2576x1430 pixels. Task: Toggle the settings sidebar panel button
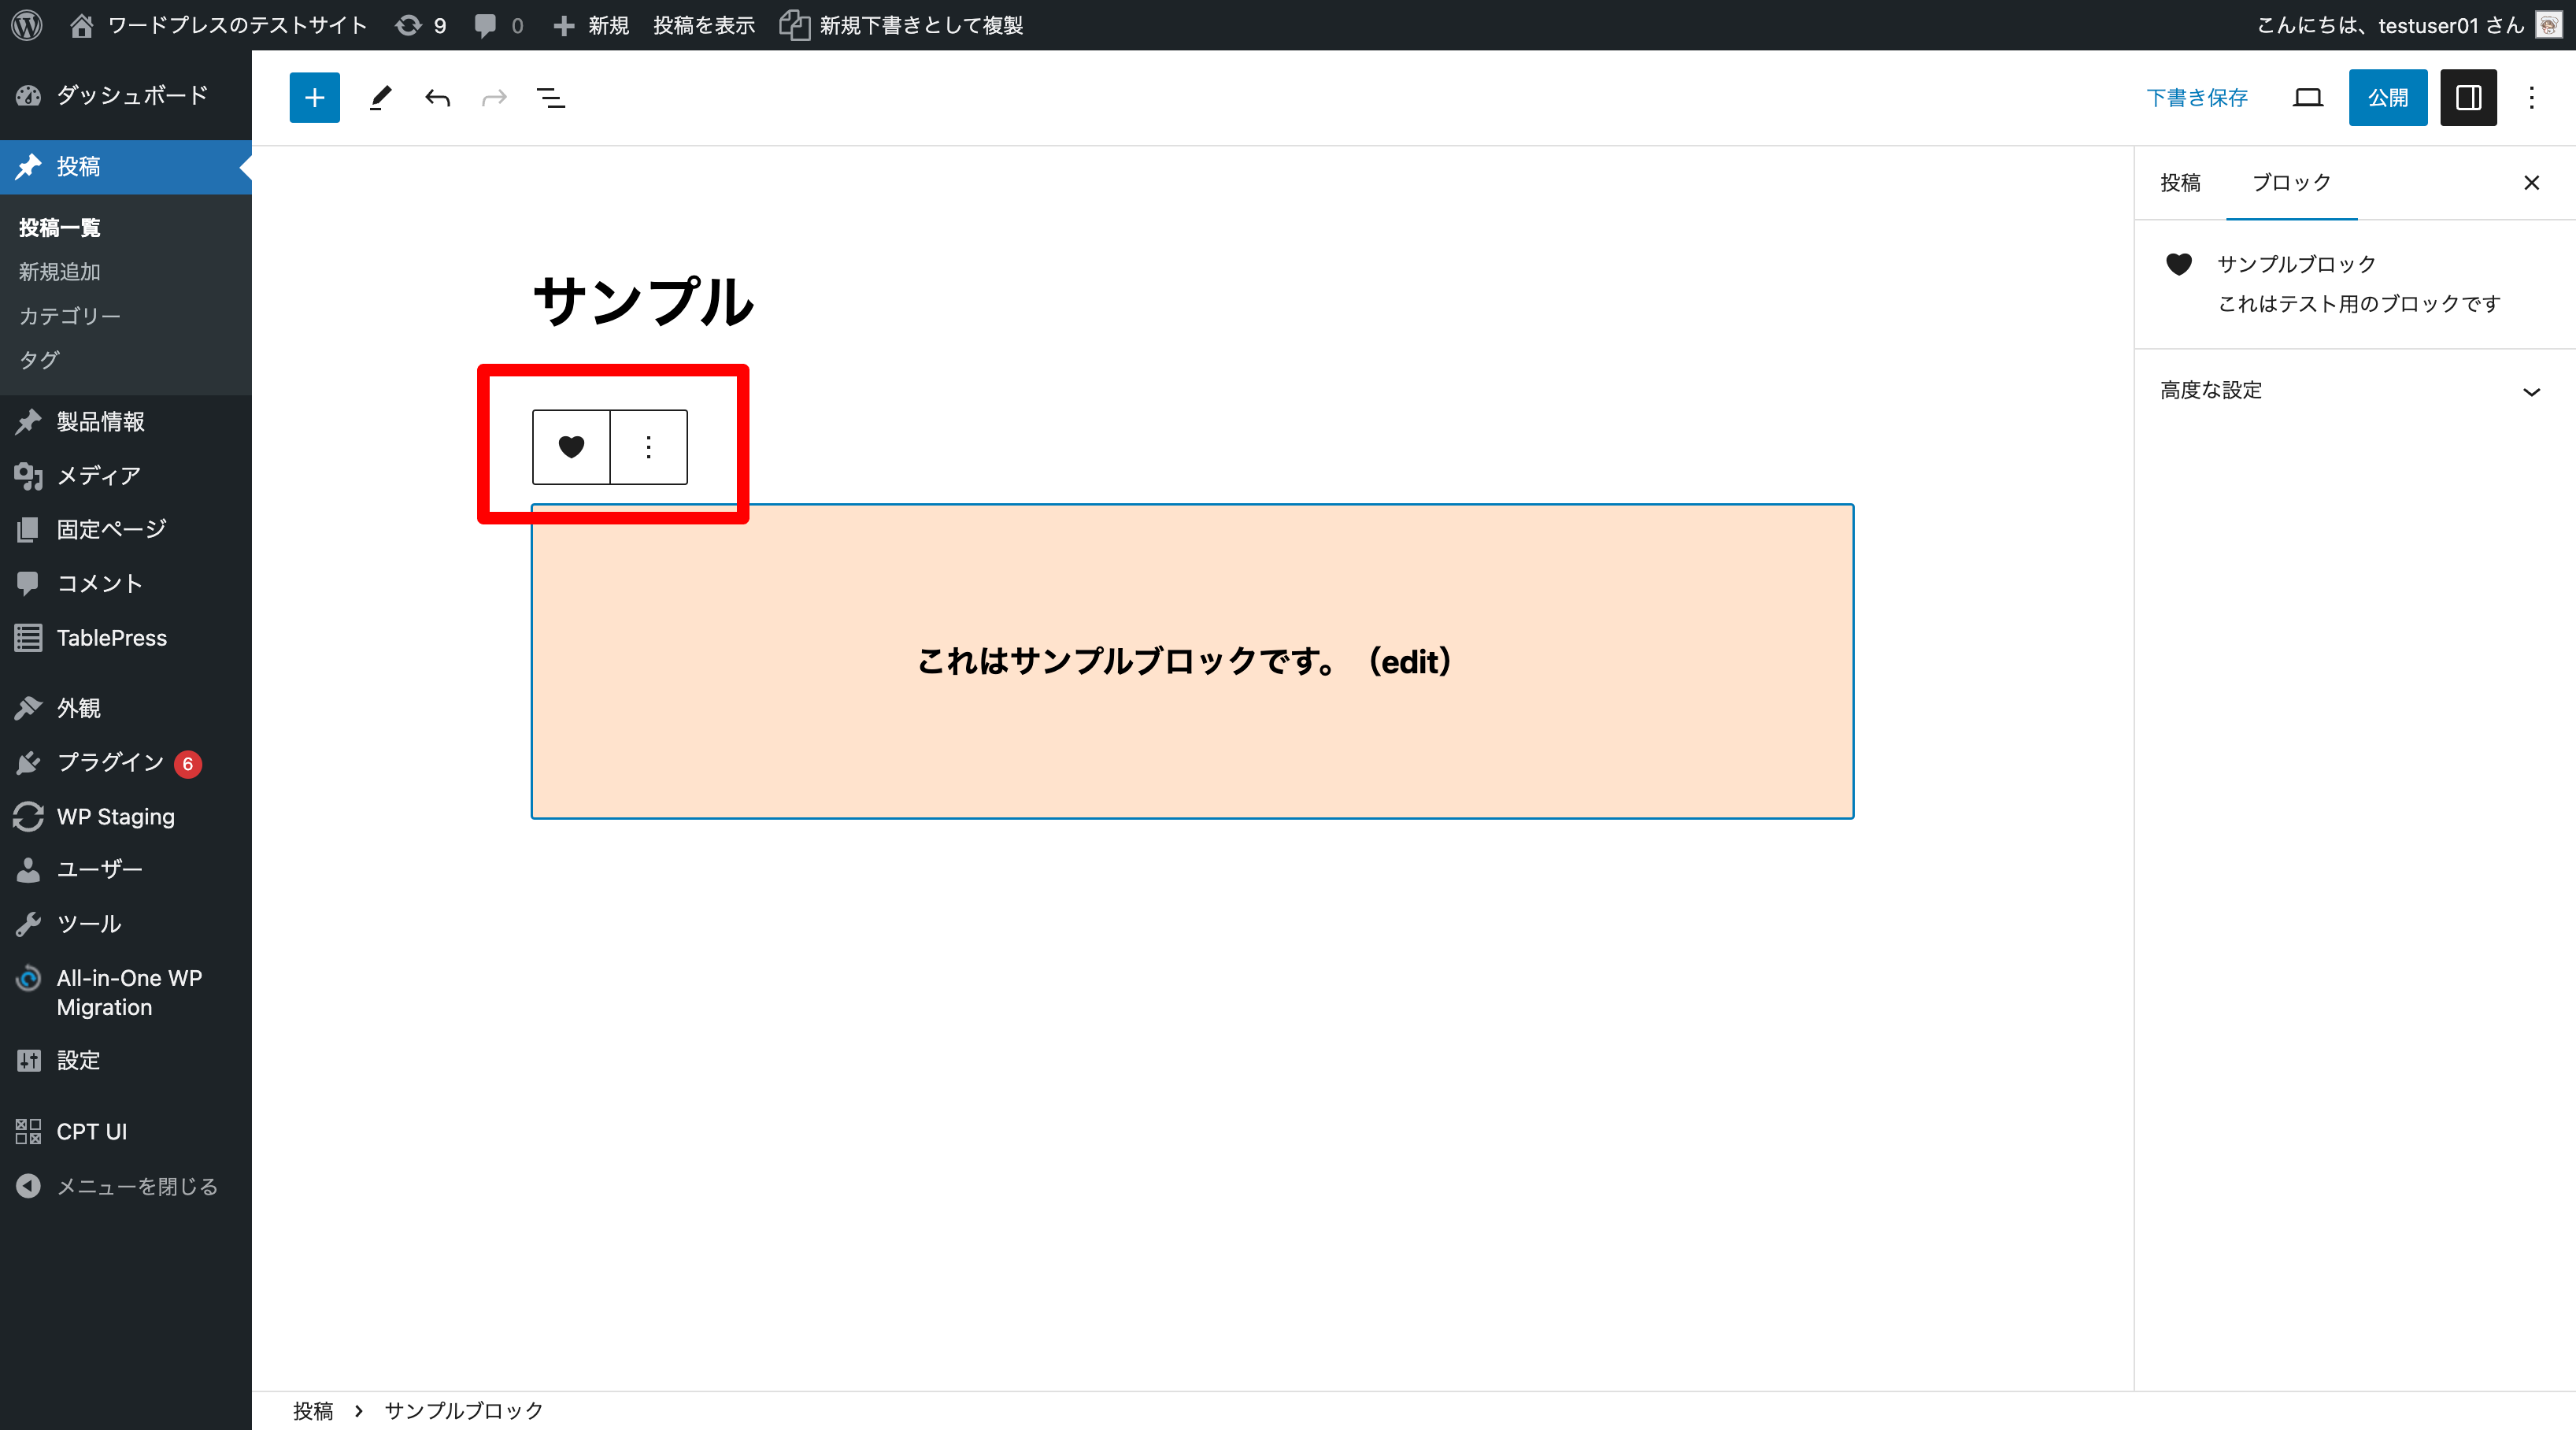pyautogui.click(x=2468, y=97)
